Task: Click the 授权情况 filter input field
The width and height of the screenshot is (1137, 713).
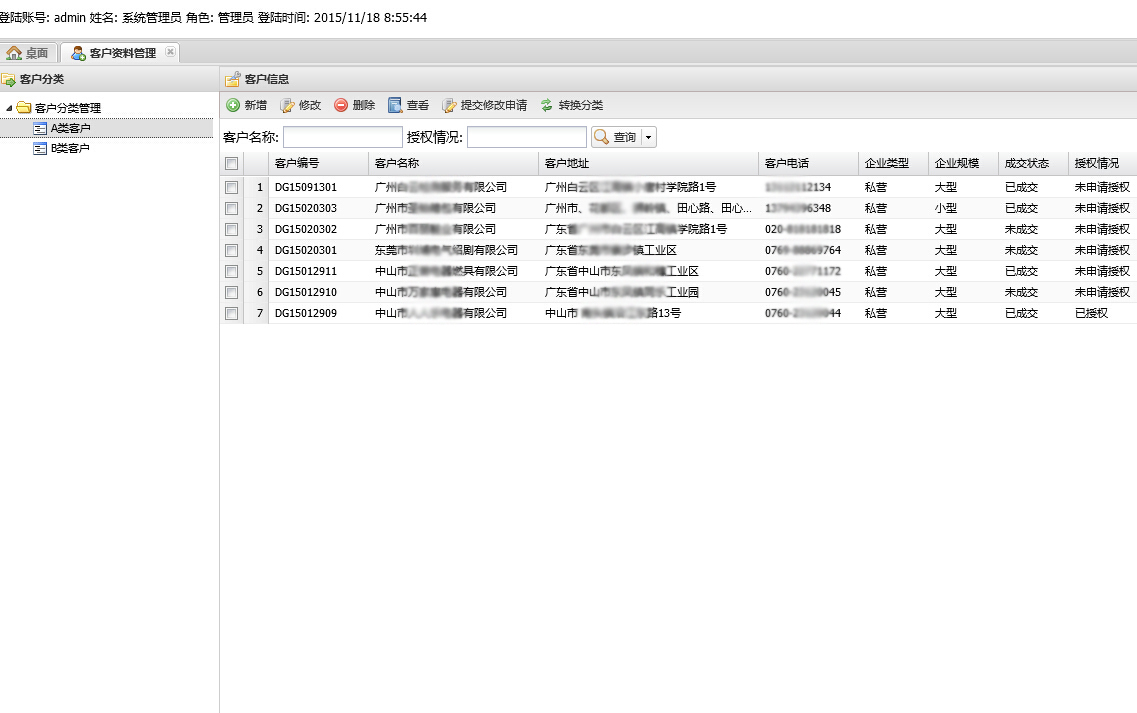Action: (x=526, y=137)
